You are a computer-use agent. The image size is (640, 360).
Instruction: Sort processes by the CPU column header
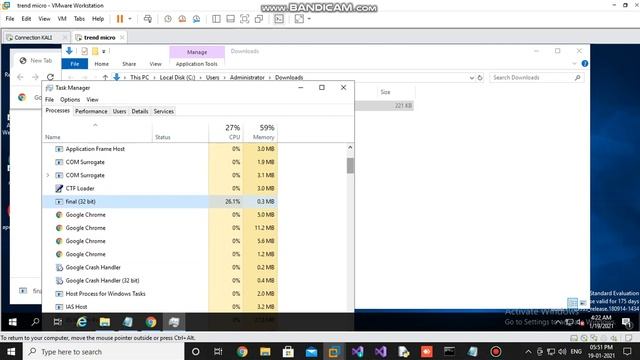(226, 132)
